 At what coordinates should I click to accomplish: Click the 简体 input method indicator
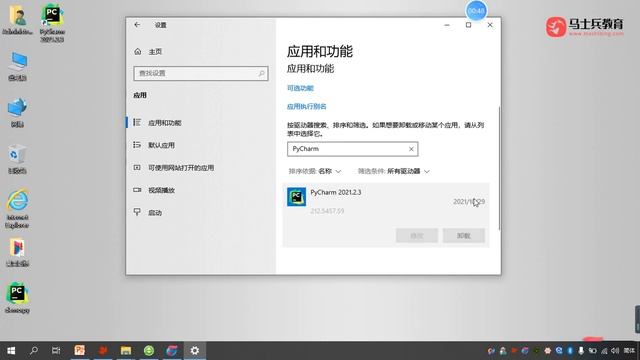[x=629, y=351]
